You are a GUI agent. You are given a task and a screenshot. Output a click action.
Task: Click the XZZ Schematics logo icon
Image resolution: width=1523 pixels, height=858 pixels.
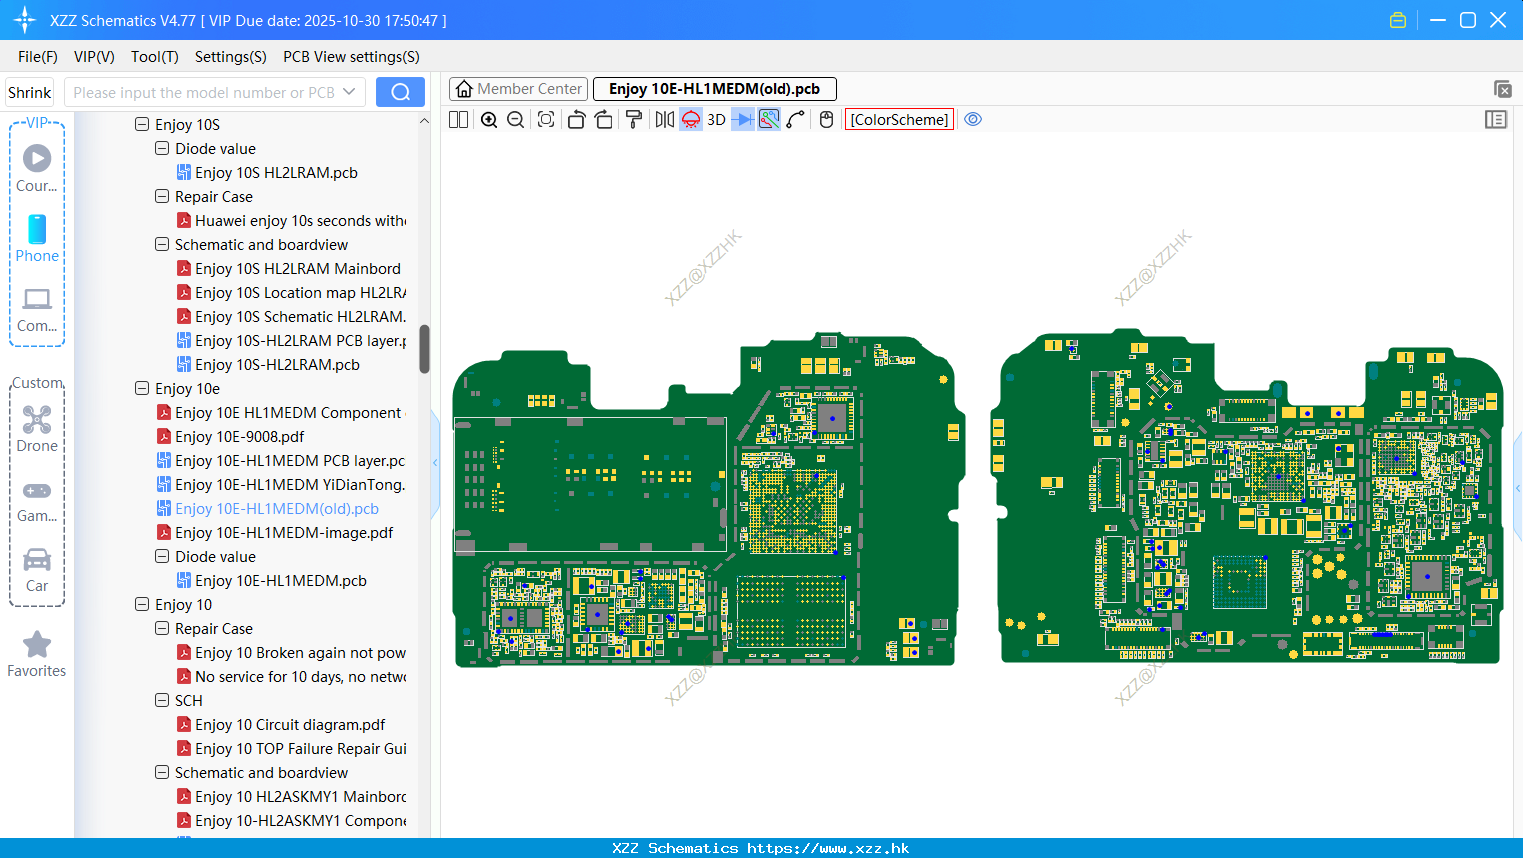pos(25,20)
